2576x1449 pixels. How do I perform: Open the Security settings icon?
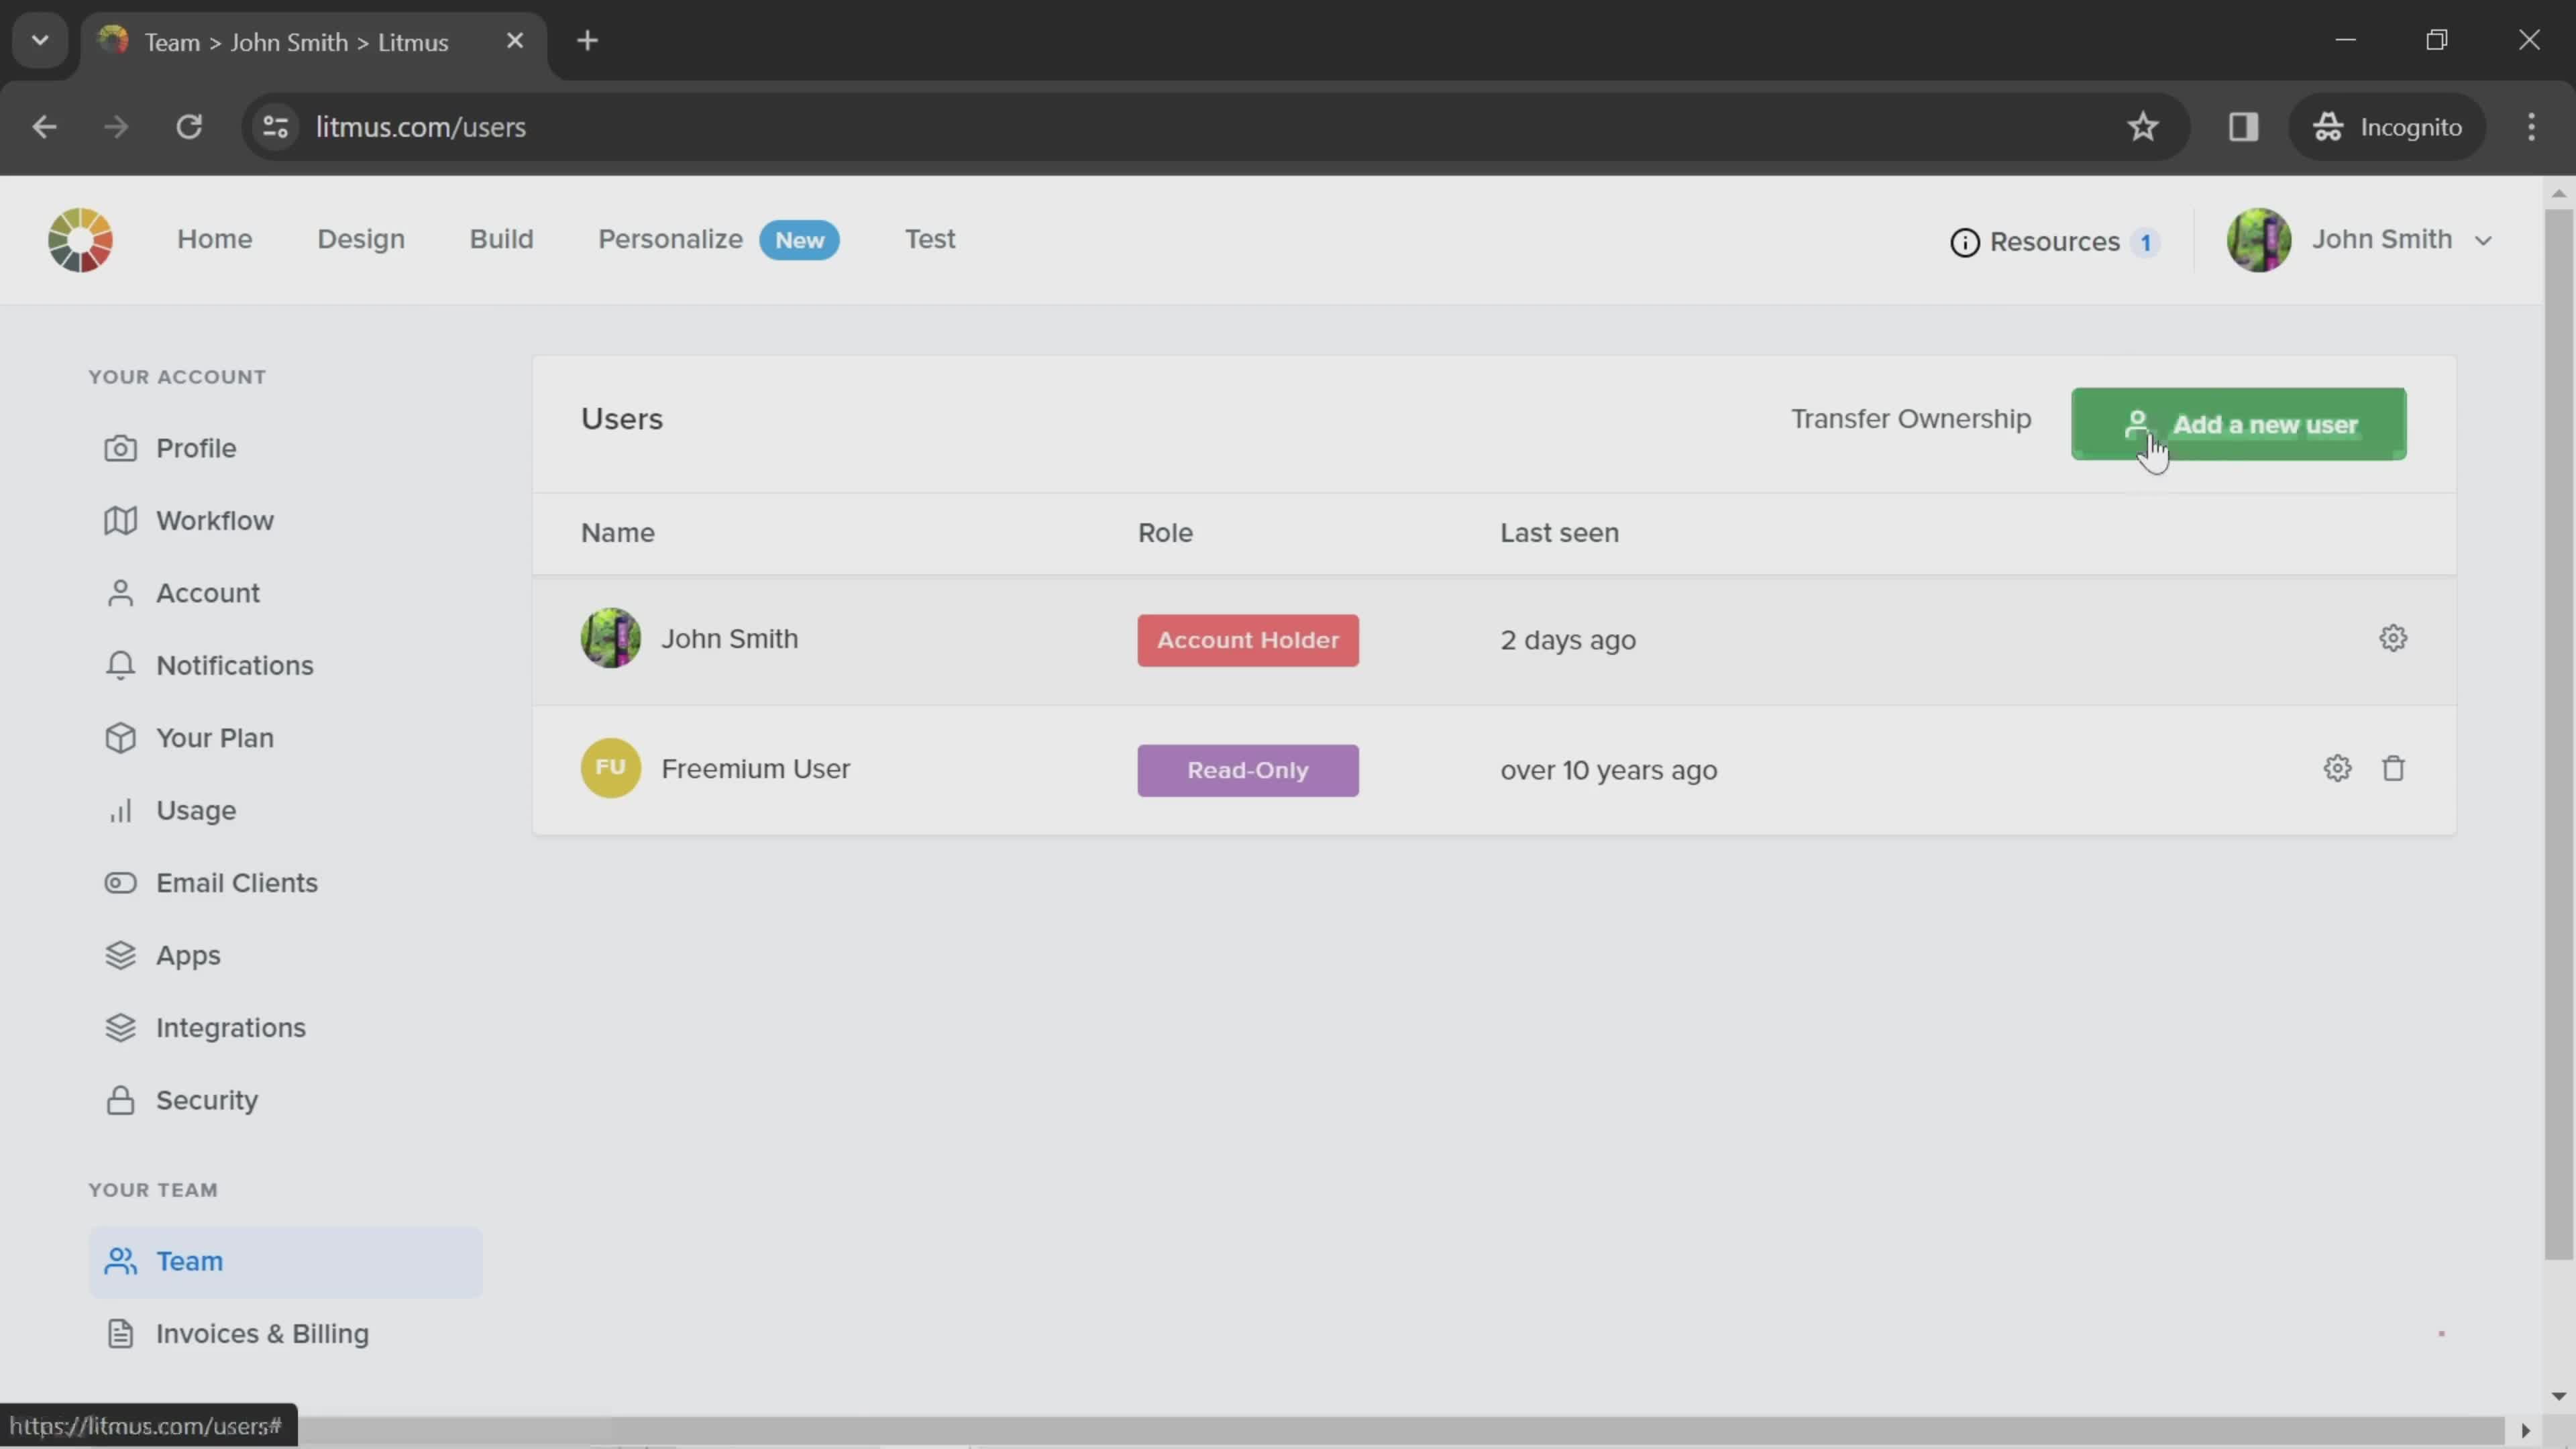point(120,1099)
